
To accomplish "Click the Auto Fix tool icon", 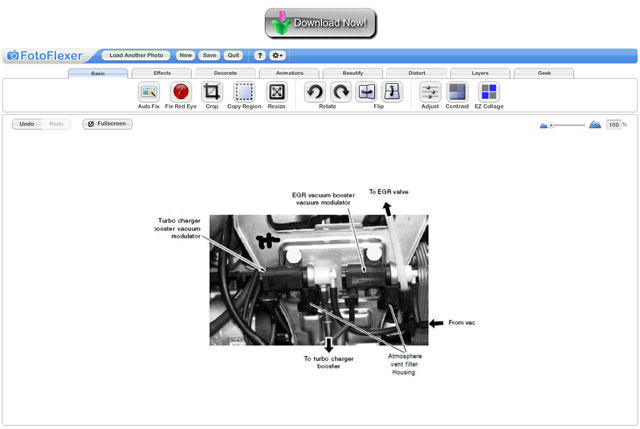I will [149, 92].
